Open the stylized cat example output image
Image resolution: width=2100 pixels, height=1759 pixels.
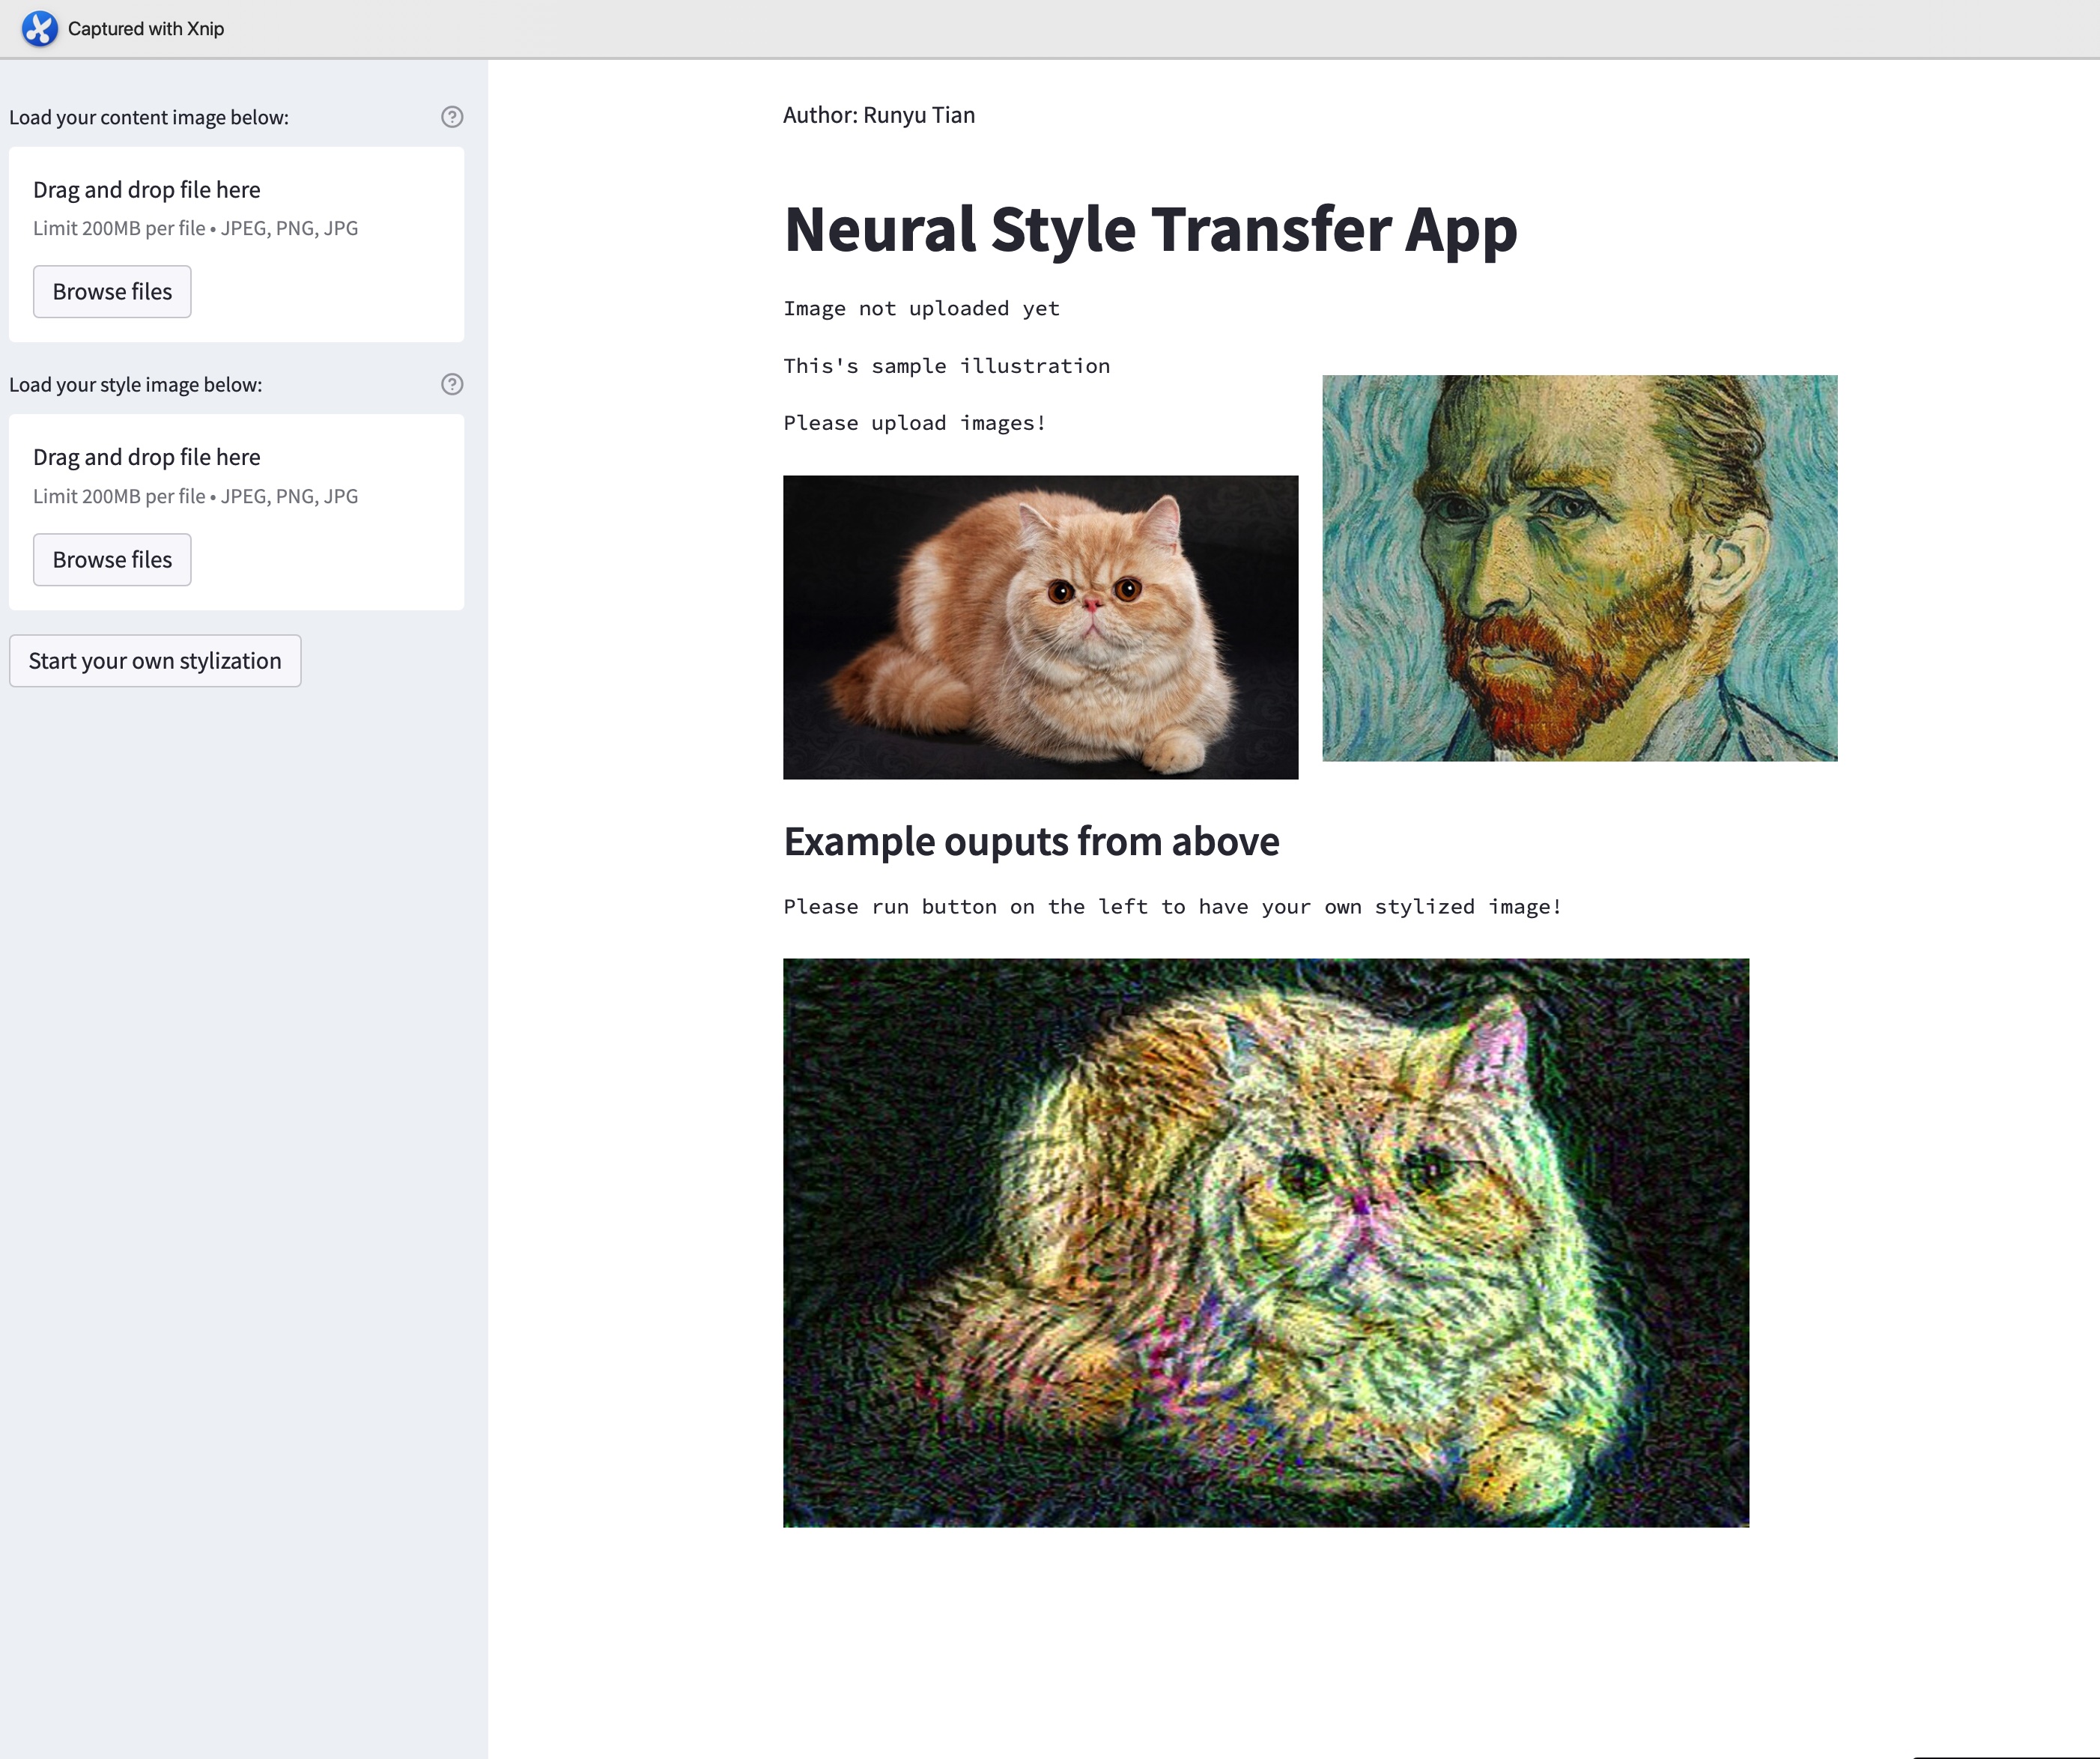tap(1266, 1242)
